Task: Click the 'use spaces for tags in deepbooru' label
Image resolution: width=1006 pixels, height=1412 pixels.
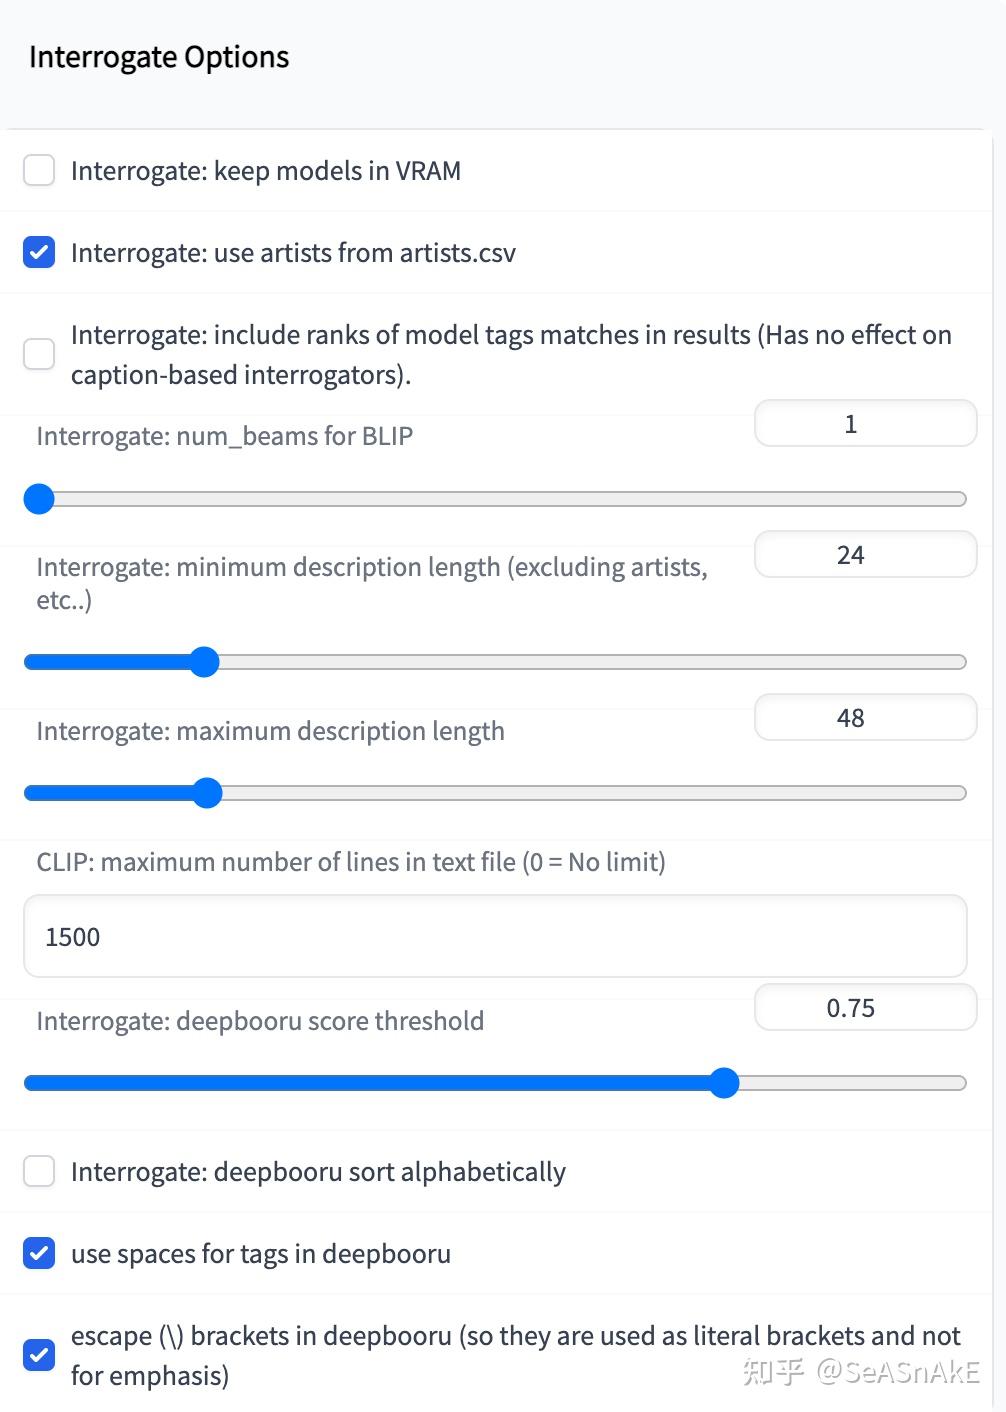Action: tap(261, 1254)
